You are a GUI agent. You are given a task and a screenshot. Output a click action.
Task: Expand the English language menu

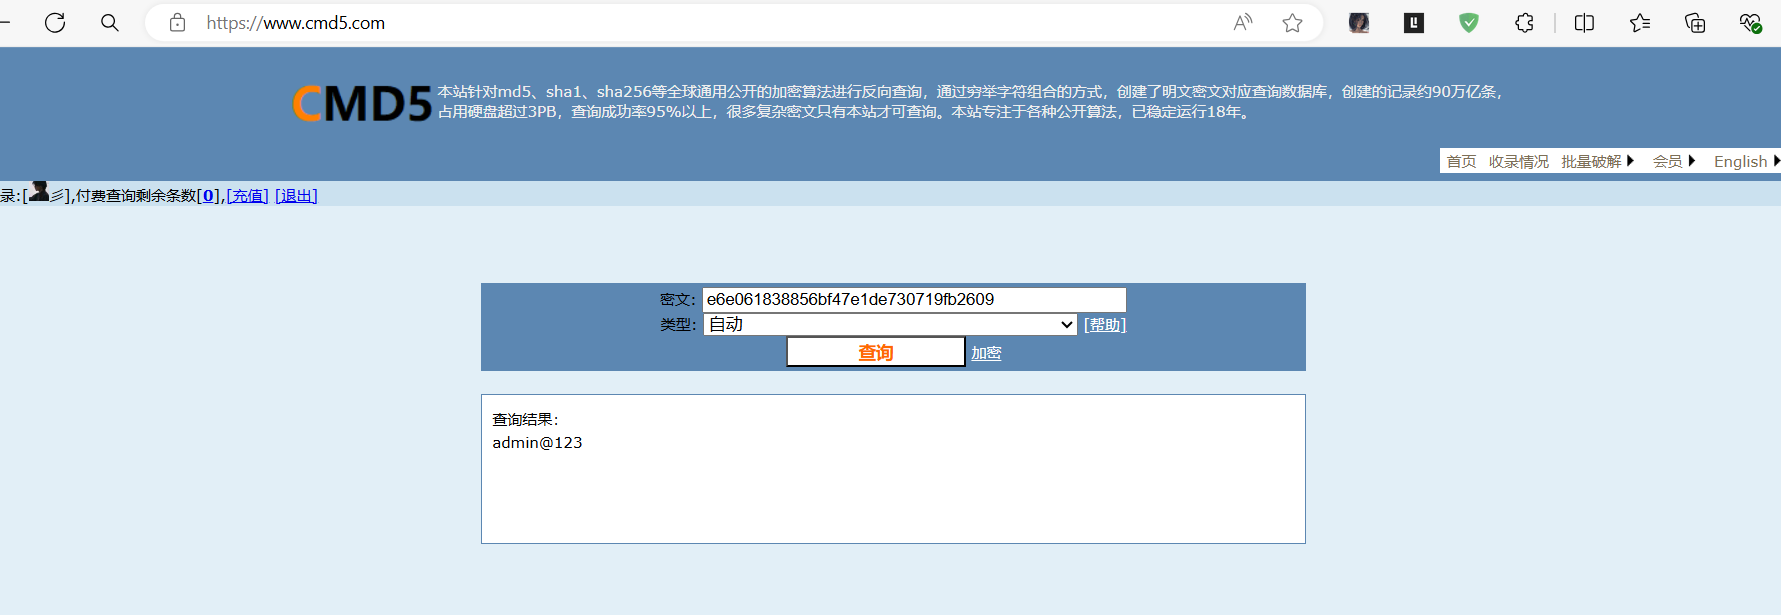click(x=1746, y=161)
